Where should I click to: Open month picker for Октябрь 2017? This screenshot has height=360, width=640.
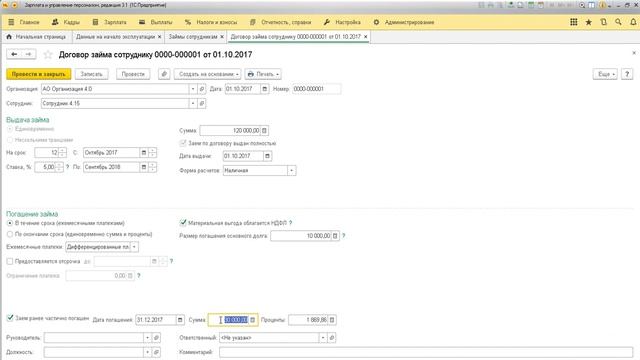[144, 153]
